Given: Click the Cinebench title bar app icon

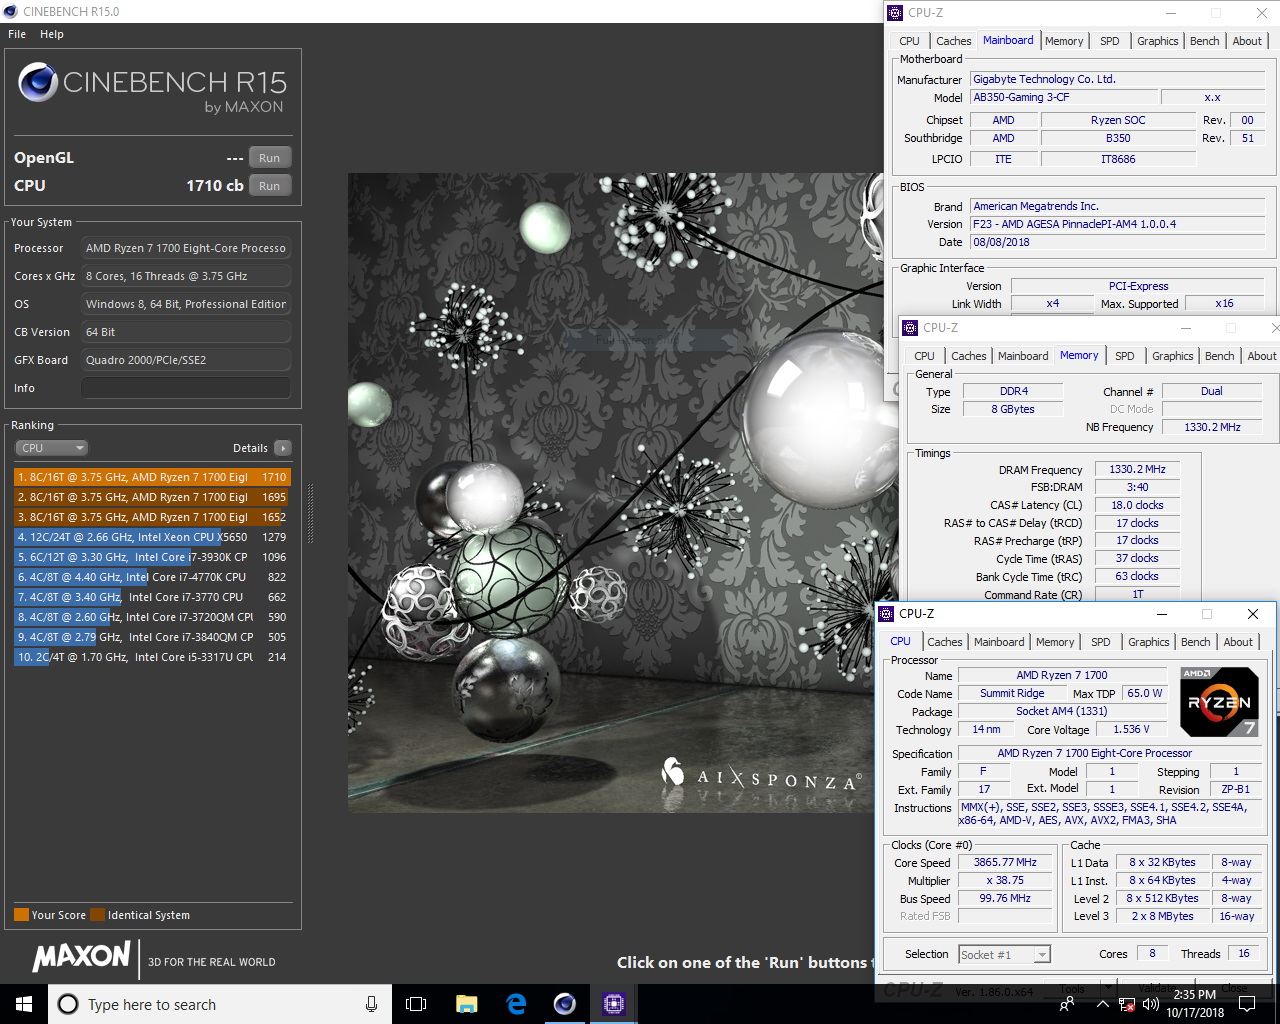Looking at the screenshot, I should pos(11,12).
